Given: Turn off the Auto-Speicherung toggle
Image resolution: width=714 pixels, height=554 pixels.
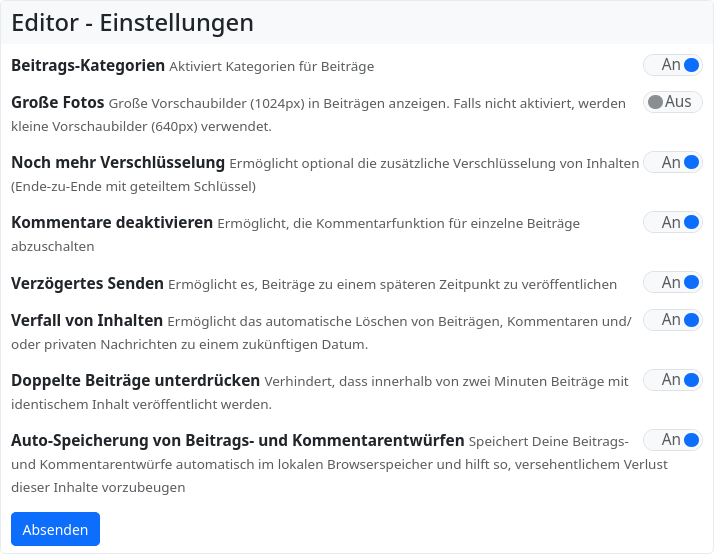Looking at the screenshot, I should (672, 440).
